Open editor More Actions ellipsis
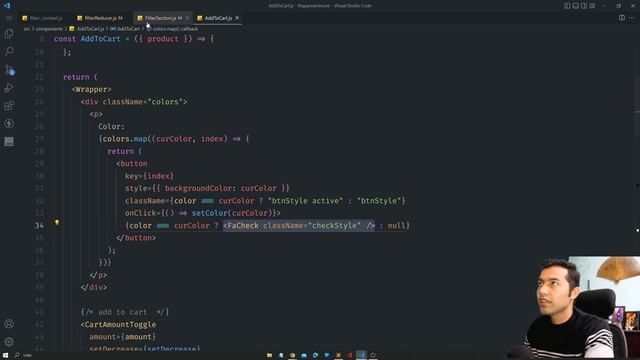 [x=632, y=18]
